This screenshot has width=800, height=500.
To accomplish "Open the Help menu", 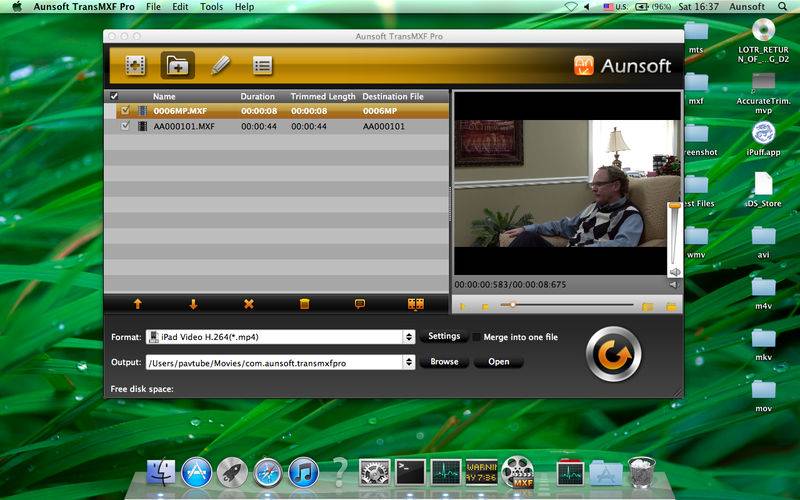I will pos(244,7).
